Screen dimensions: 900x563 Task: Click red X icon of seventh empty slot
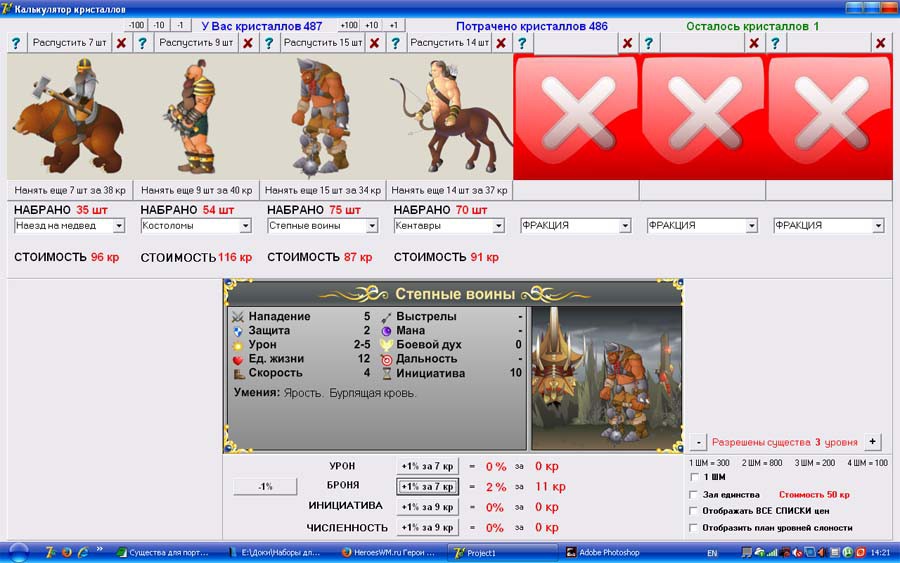point(880,43)
